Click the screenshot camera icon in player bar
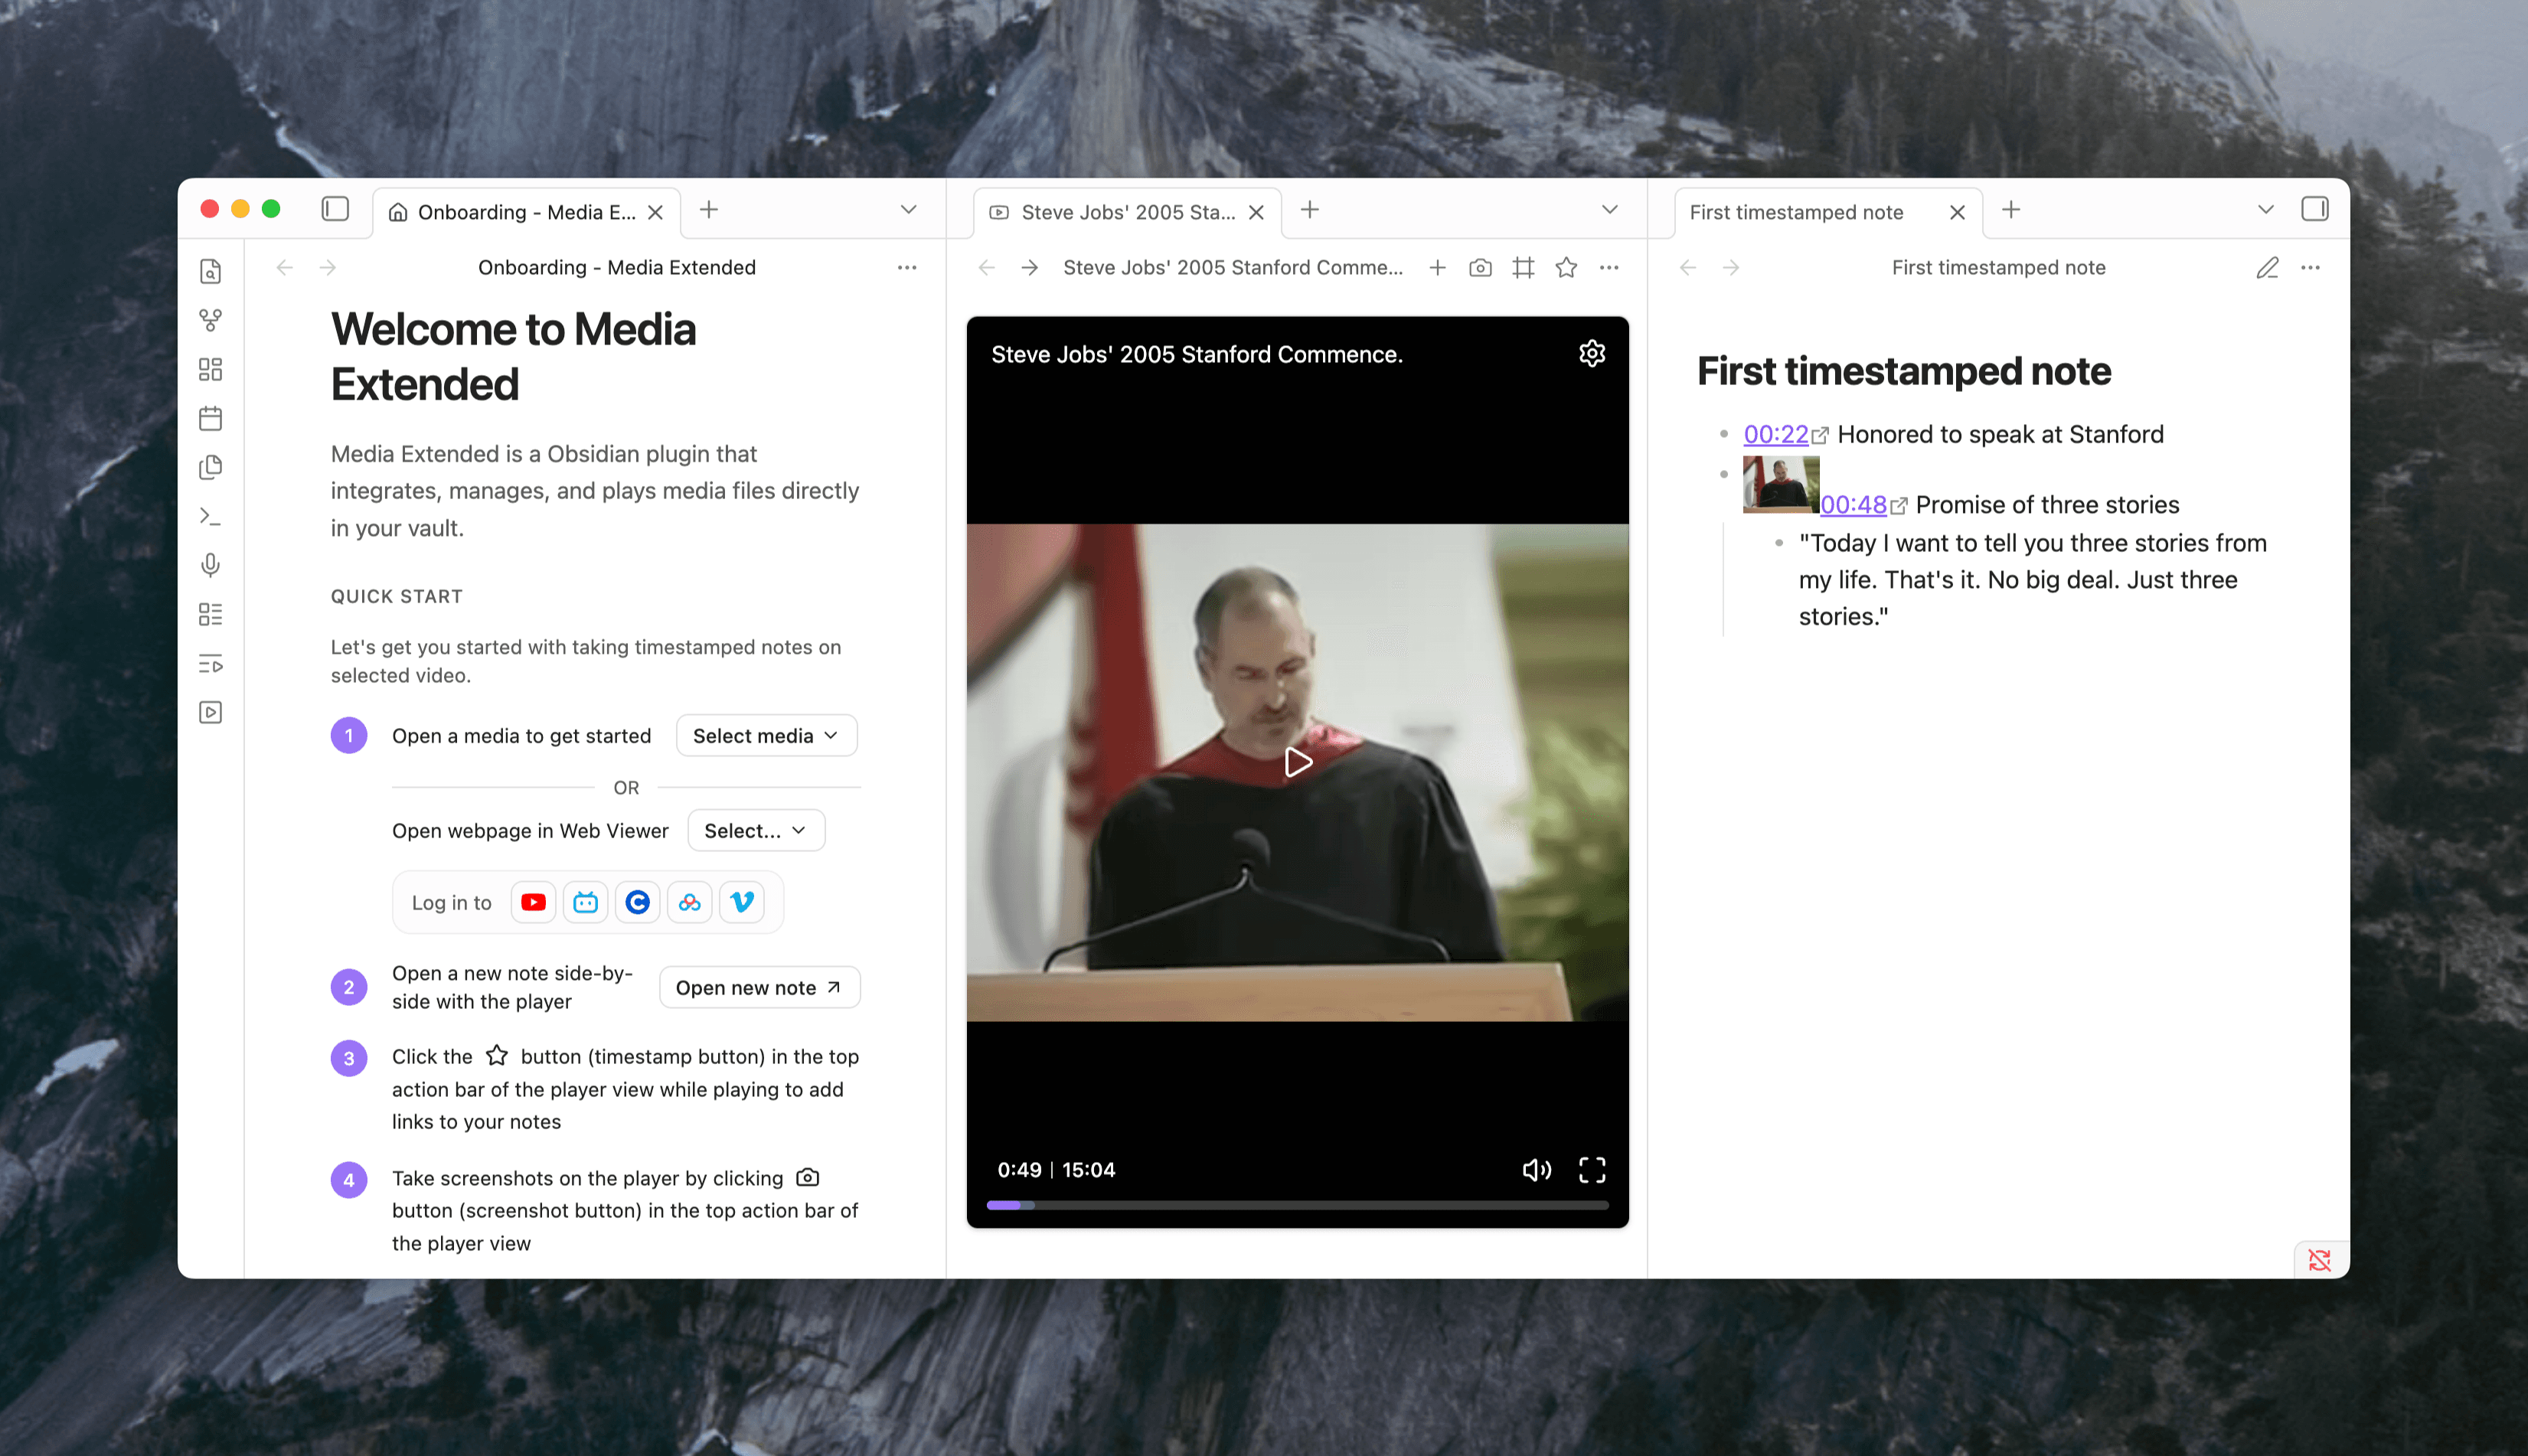This screenshot has width=2528, height=1456. [1480, 268]
